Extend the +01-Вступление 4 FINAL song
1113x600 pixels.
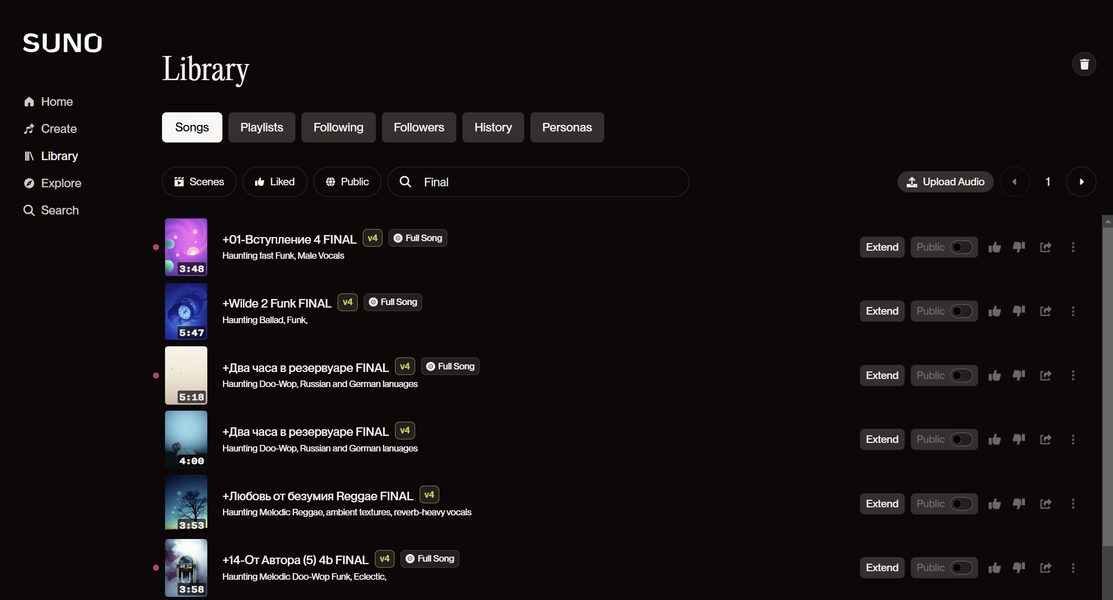click(x=882, y=247)
